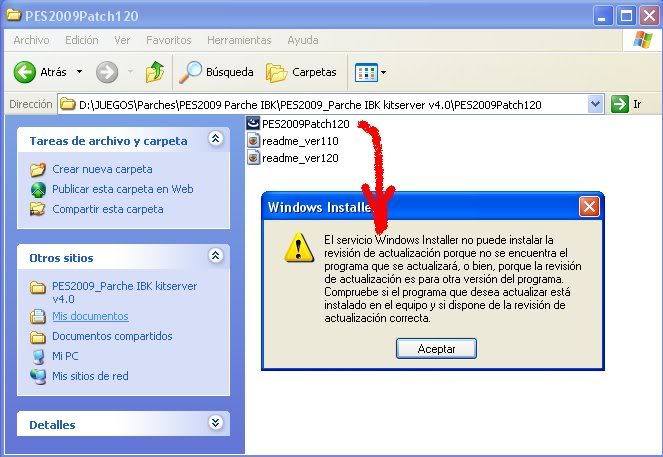
Task: Open the Atrás history dropdown arrow
Action: (x=79, y=72)
